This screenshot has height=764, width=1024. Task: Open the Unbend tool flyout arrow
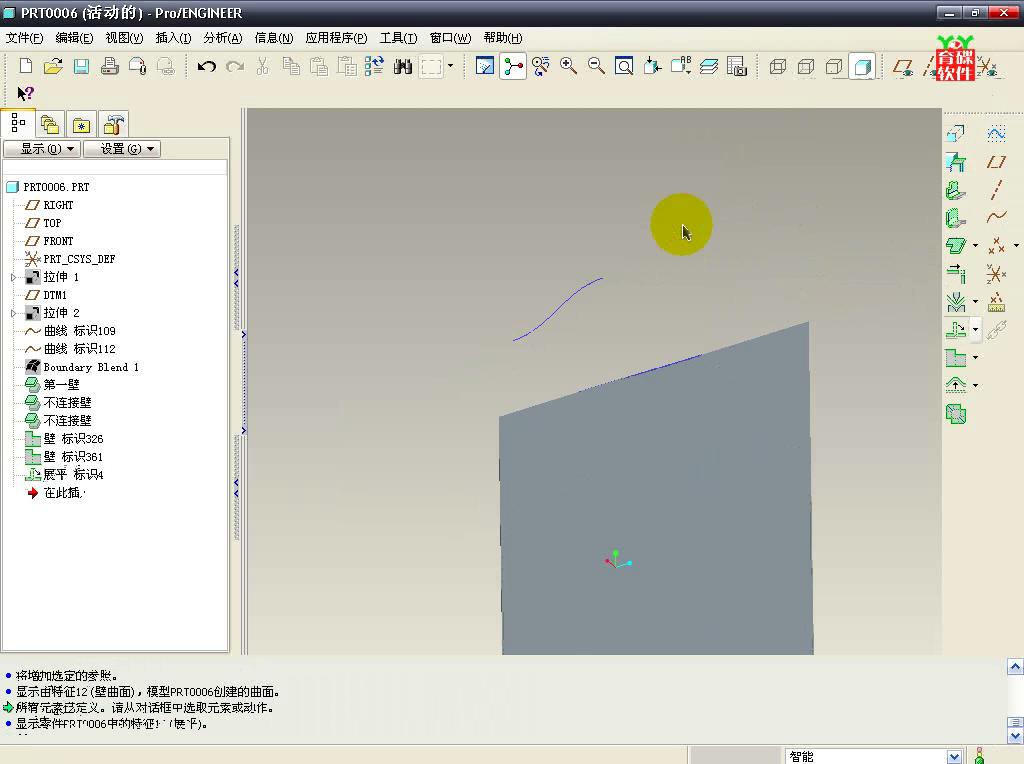(x=976, y=330)
